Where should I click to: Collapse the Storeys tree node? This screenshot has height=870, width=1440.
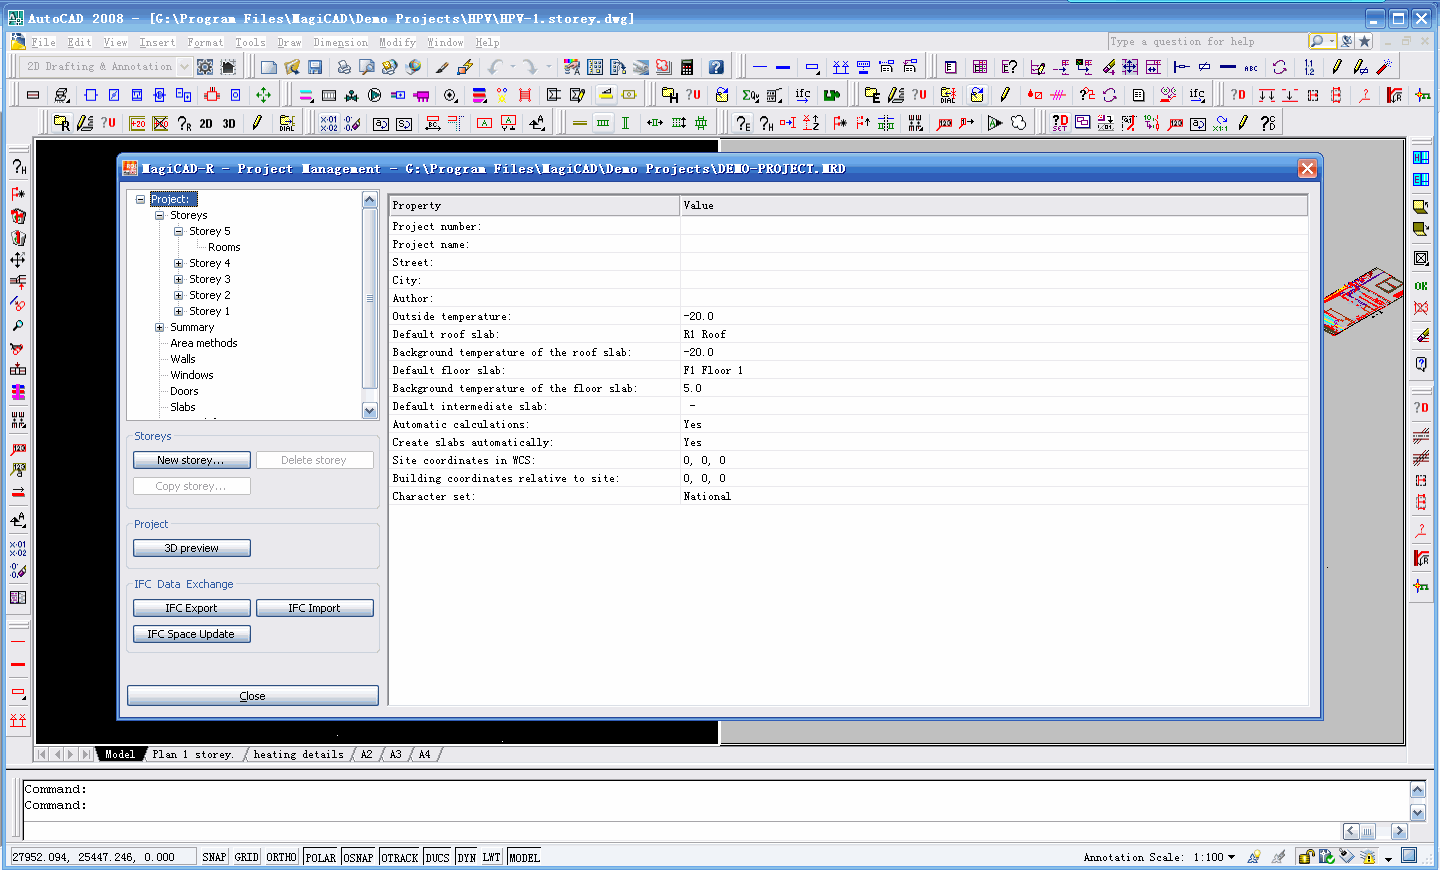click(x=159, y=215)
